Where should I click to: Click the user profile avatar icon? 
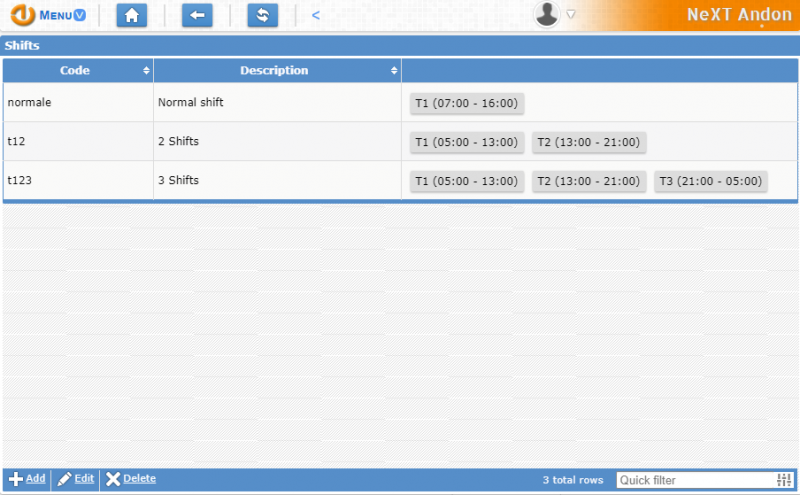[x=546, y=14]
